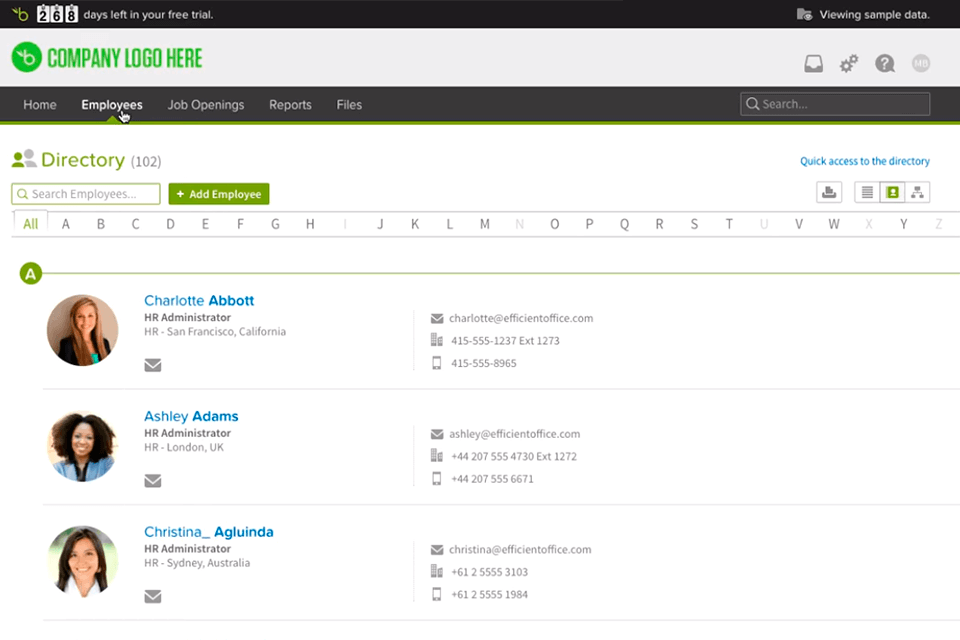Open Ashley Adams' profile
Screen dimensions: 960x640
point(191,416)
